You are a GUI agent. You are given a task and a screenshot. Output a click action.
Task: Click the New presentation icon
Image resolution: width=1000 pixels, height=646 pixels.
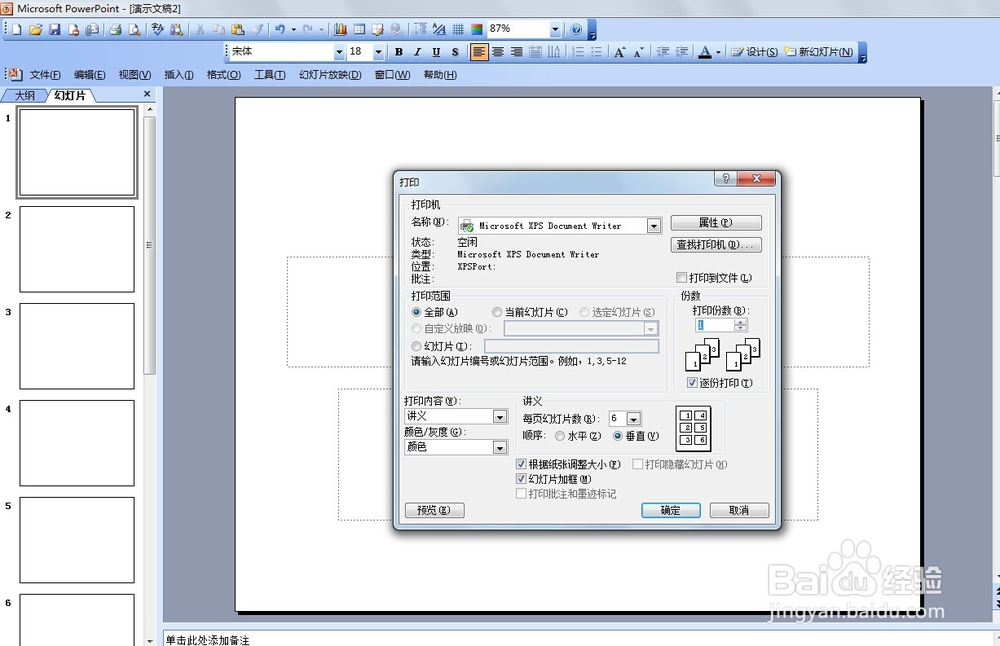pyautogui.click(x=17, y=29)
